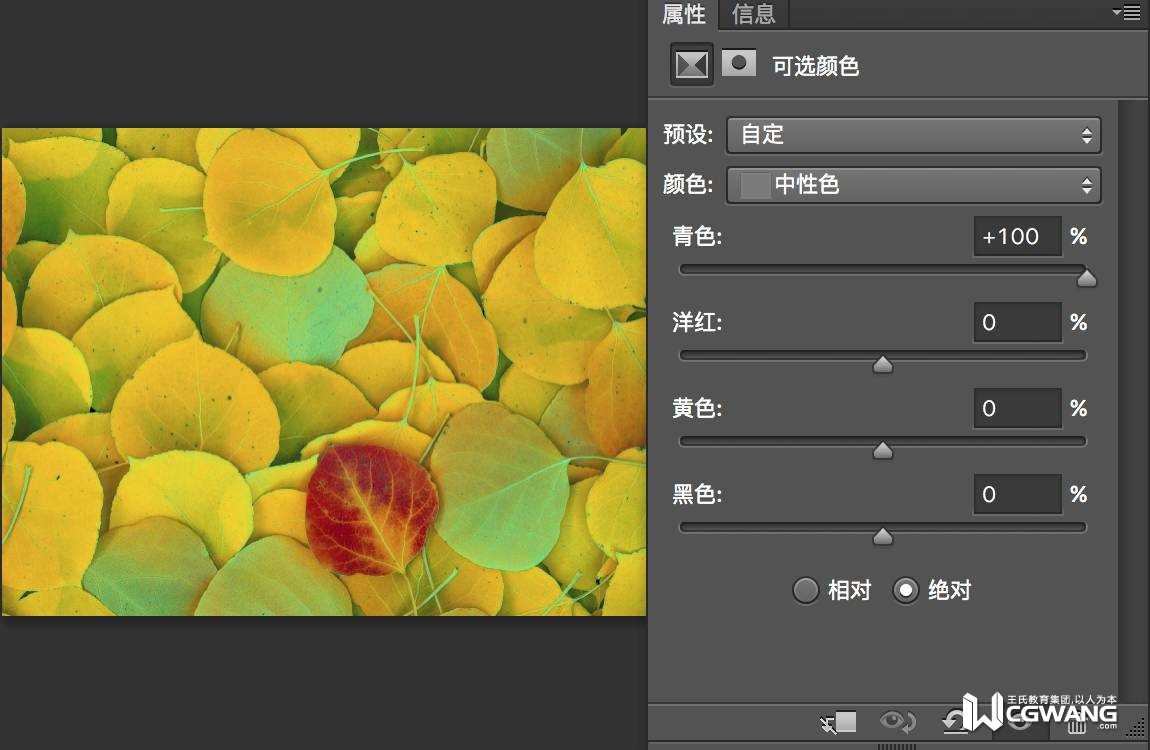This screenshot has width=1150, height=750.
Task: Click the 黄色 slider handle
Action: tap(883, 449)
